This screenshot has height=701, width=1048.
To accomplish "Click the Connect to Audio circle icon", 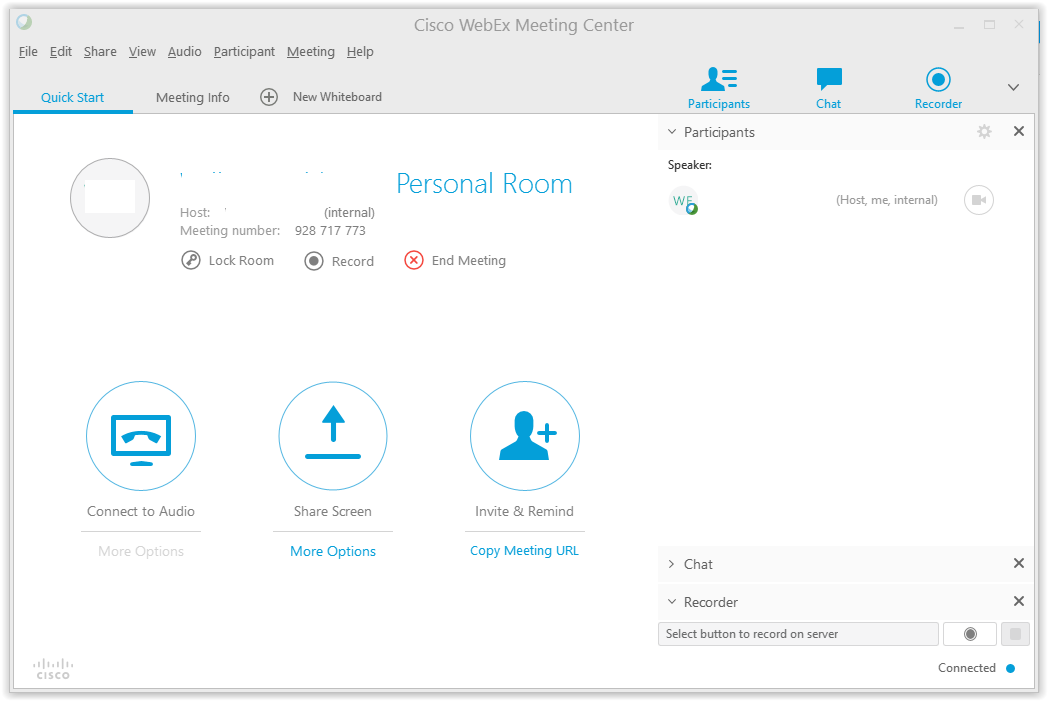I will coord(141,436).
